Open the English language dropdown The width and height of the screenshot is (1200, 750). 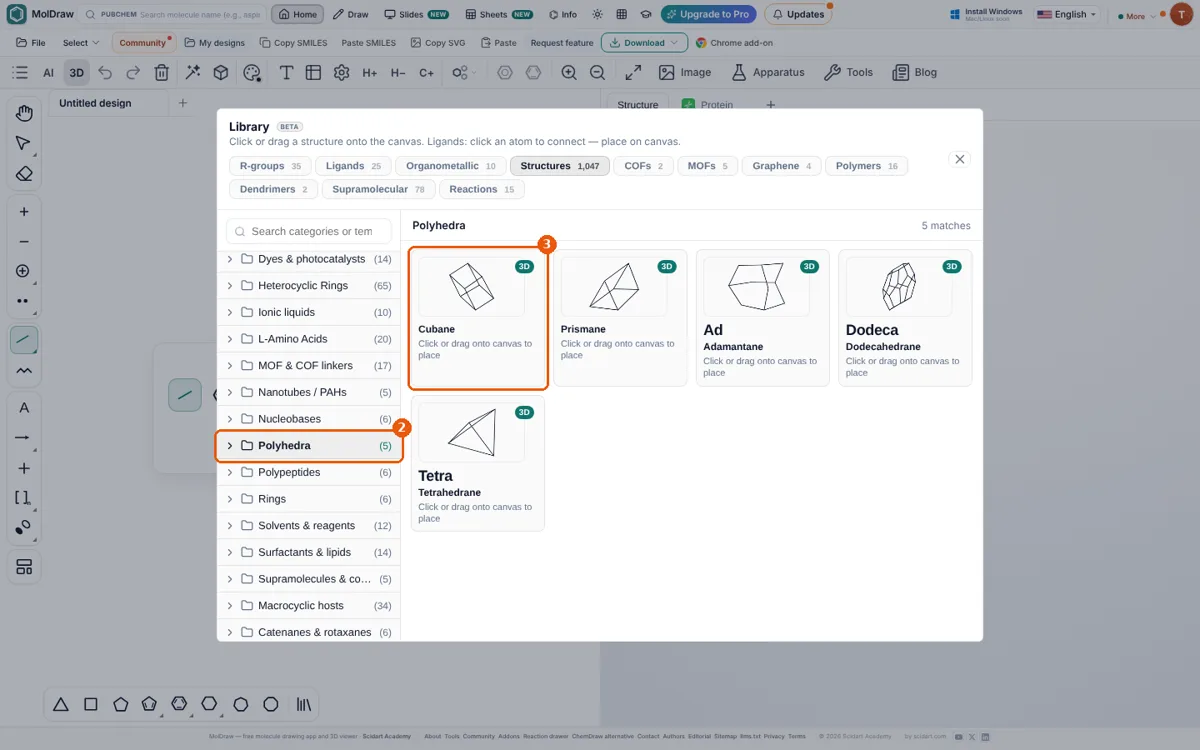tap(1067, 15)
